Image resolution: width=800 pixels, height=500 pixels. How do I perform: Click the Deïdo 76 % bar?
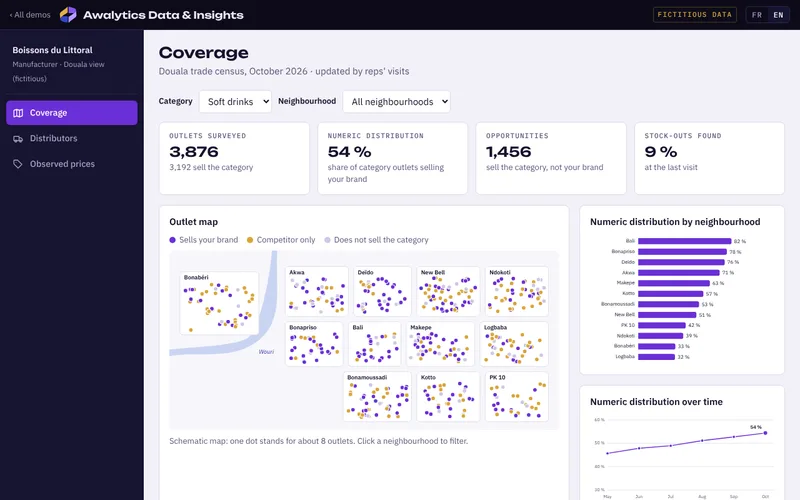[x=681, y=262]
